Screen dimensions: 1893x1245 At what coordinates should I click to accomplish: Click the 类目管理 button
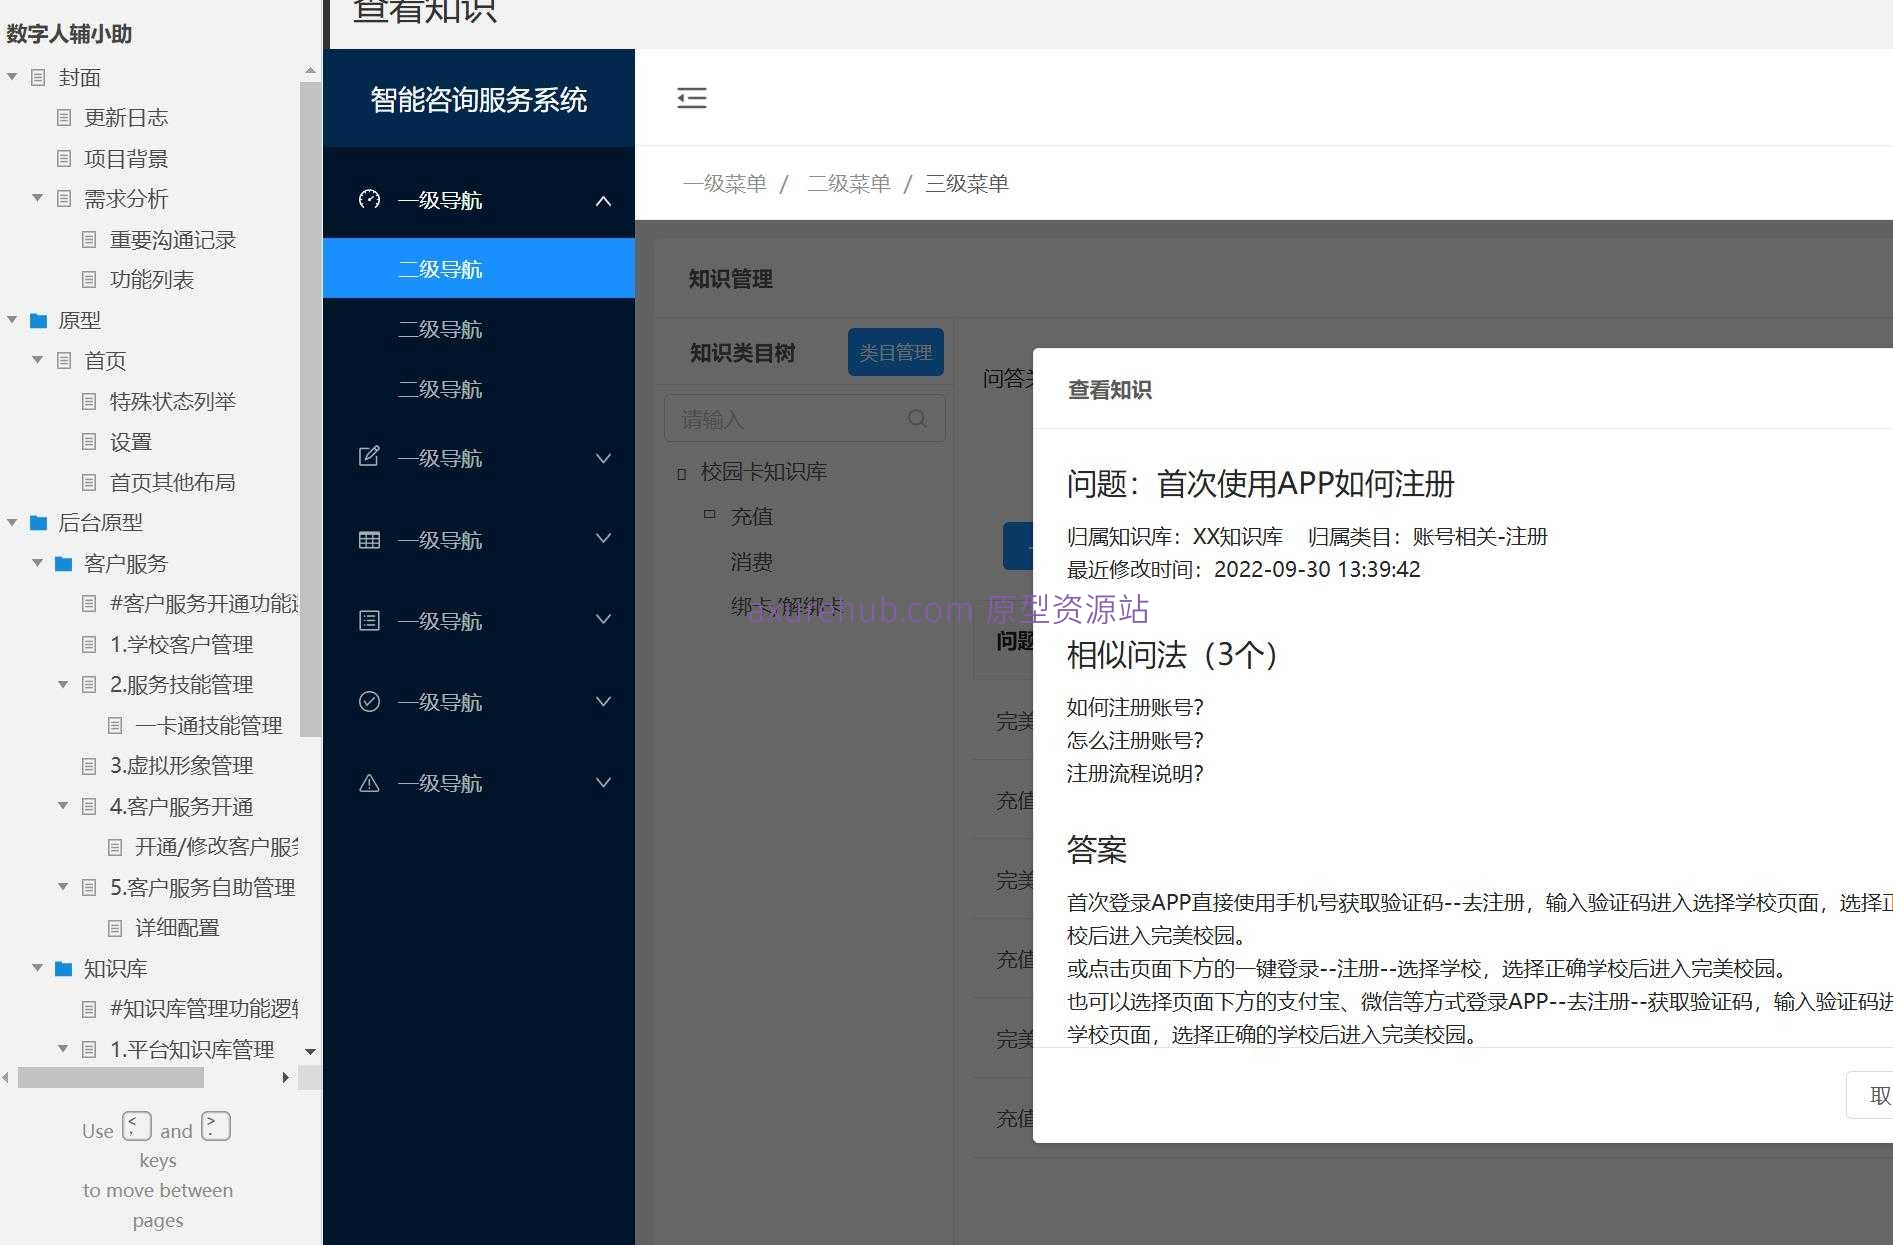[x=895, y=352]
